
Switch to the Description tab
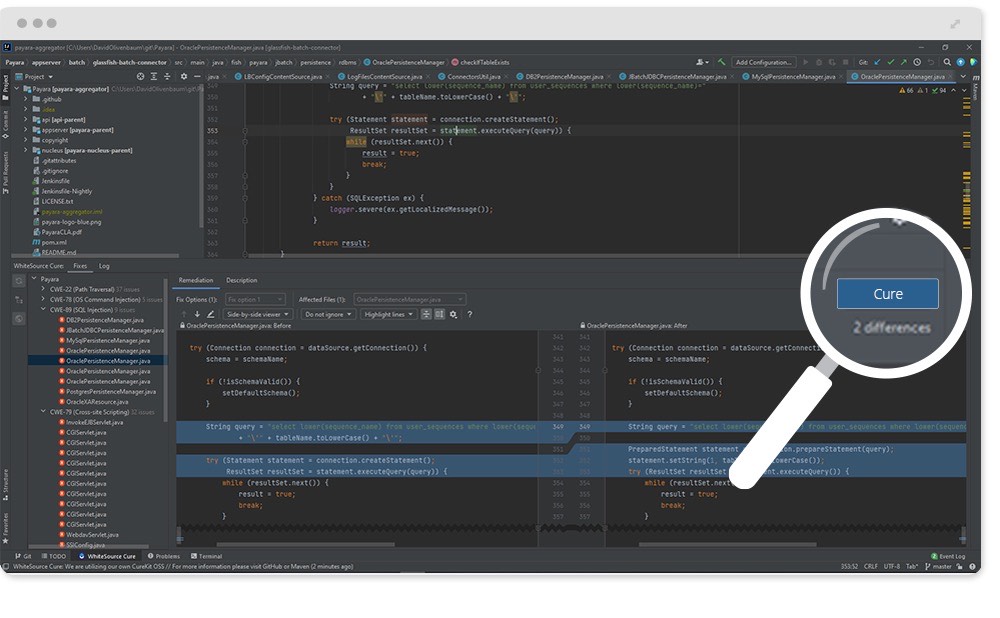pyautogui.click(x=242, y=280)
